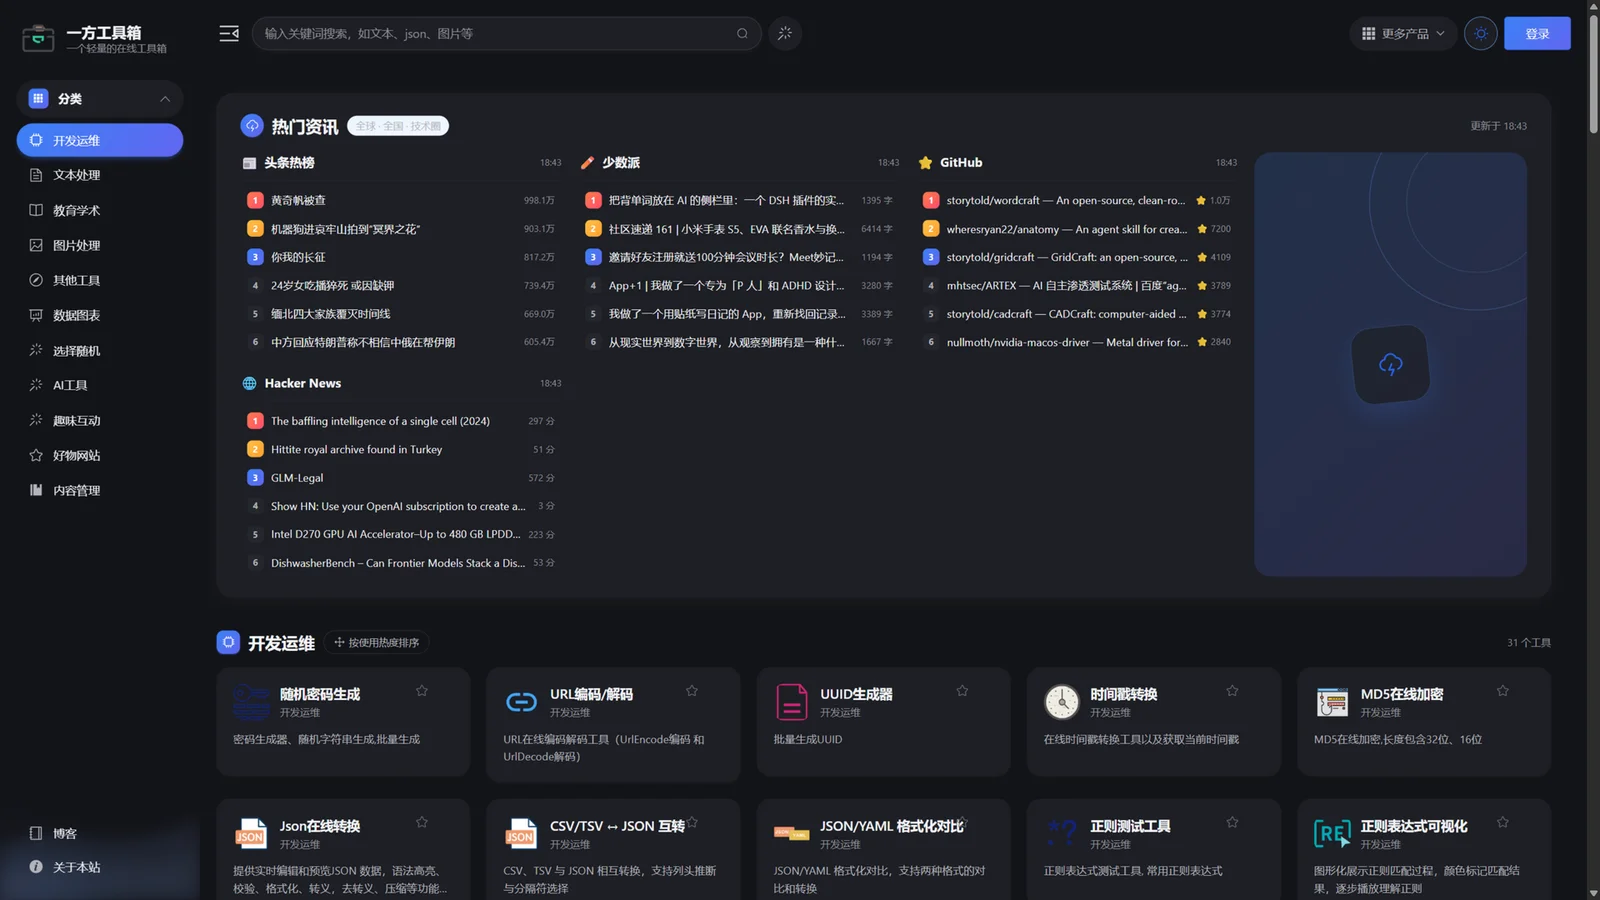Viewport: 1600px width, 900px height.
Task: Open the 更多产品 dropdown
Action: [x=1403, y=33]
